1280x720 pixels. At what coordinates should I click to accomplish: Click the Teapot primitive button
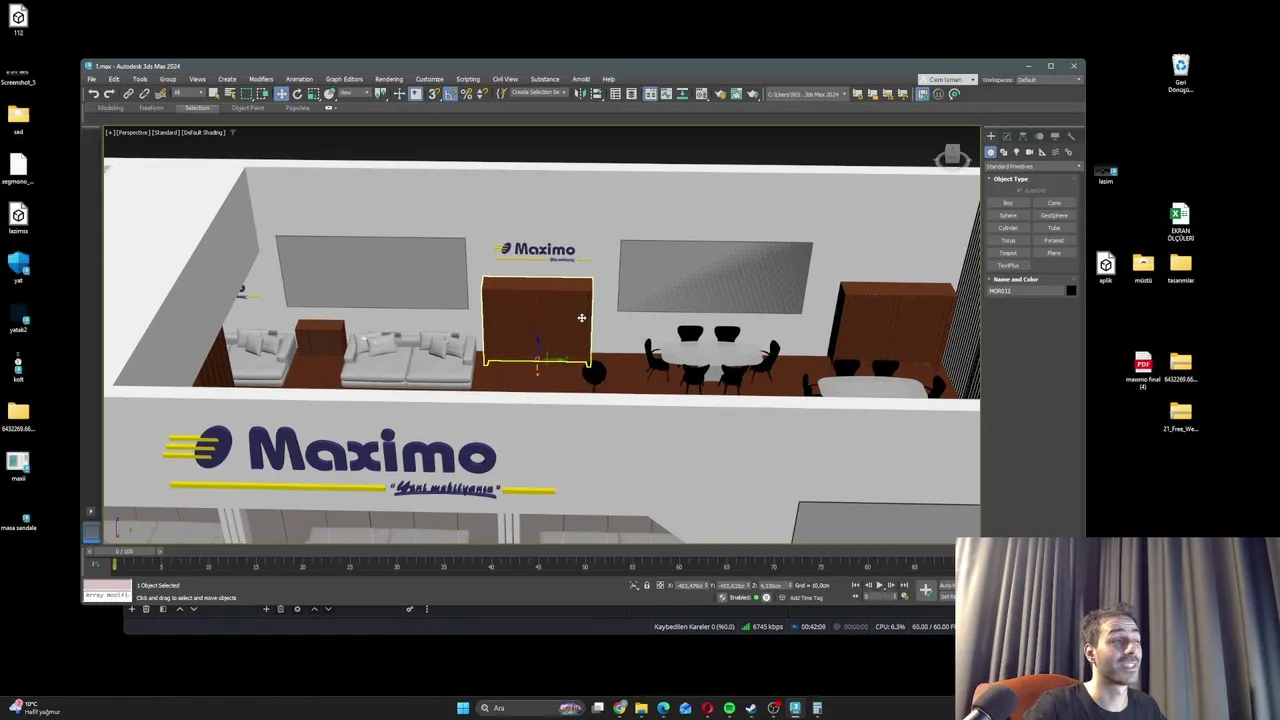(x=1009, y=253)
